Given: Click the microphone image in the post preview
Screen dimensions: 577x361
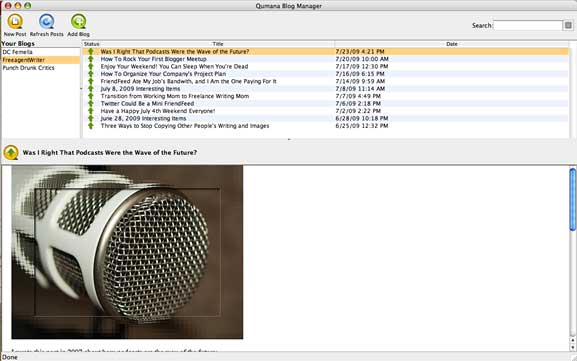Looking at the screenshot, I should 127,252.
